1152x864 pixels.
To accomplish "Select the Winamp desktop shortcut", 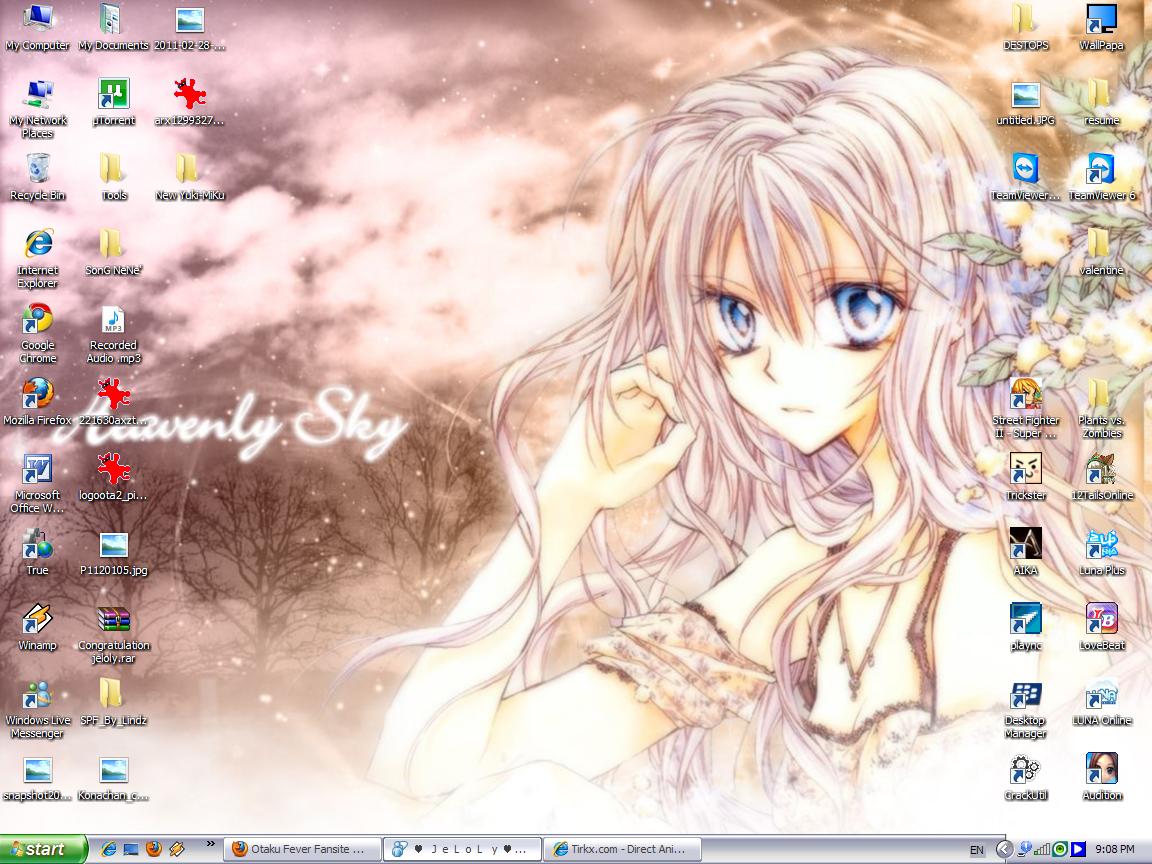I will pyautogui.click(x=37, y=627).
